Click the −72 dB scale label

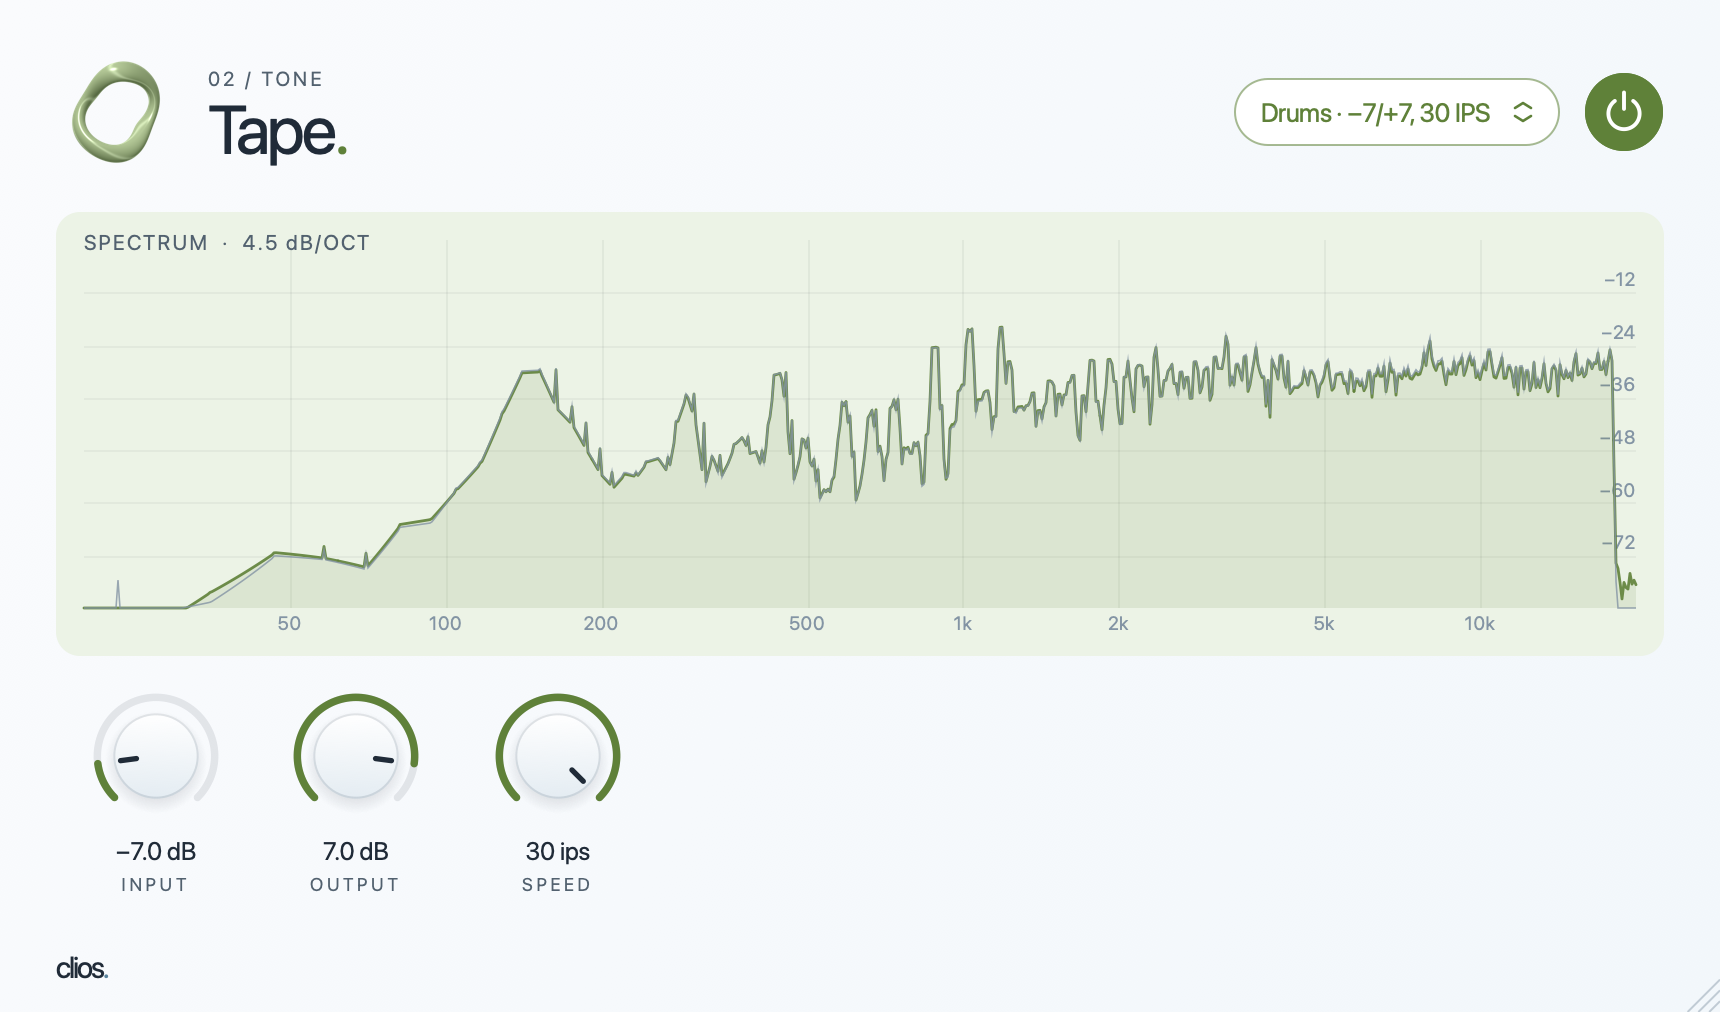(1619, 542)
